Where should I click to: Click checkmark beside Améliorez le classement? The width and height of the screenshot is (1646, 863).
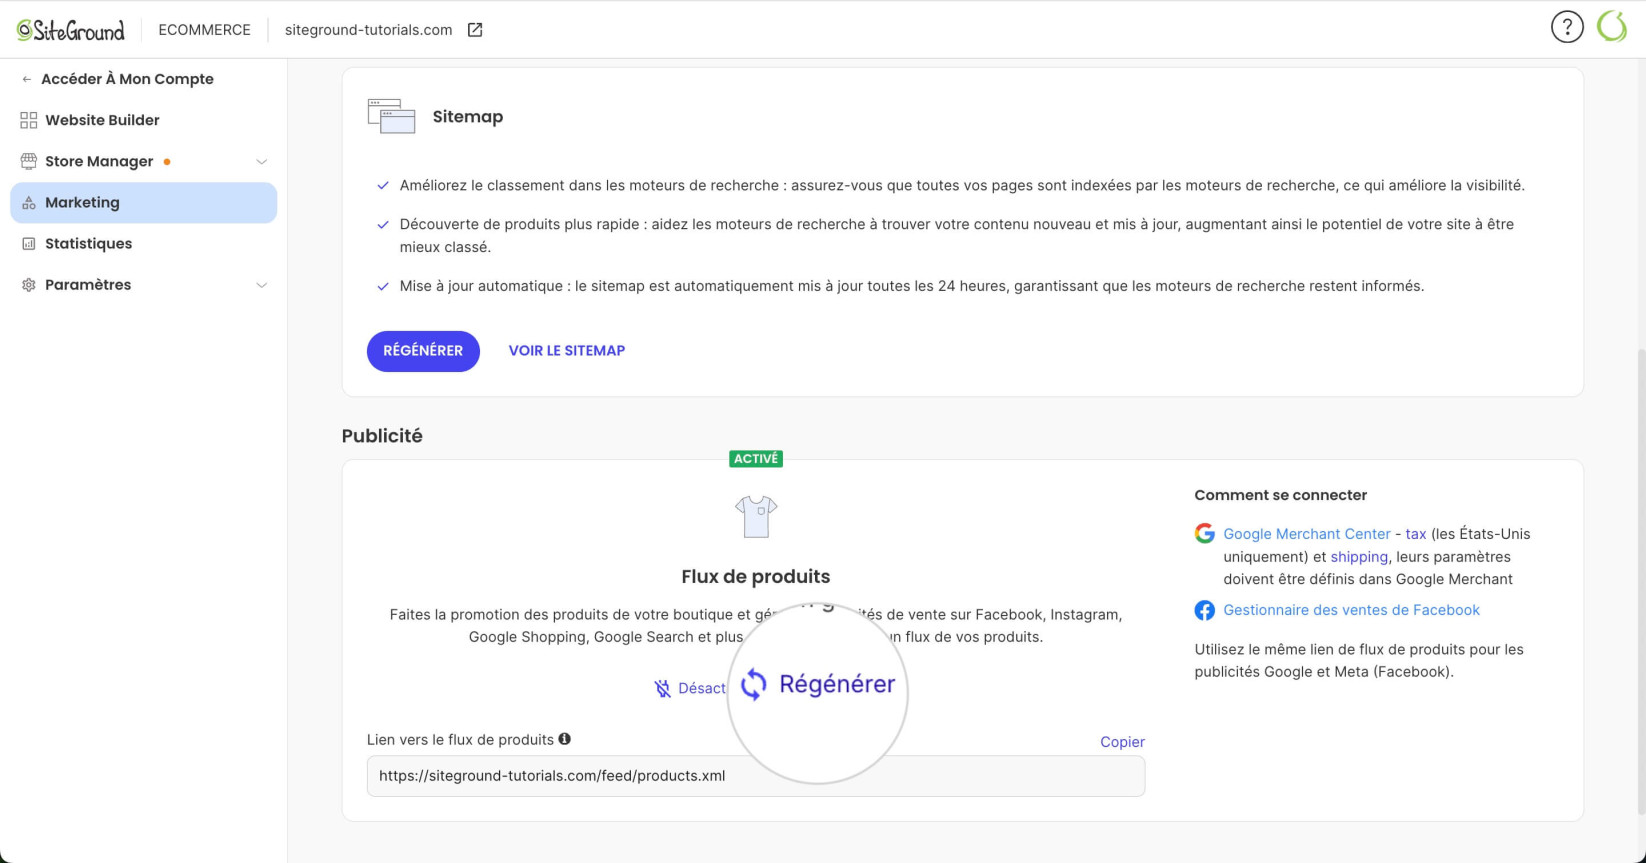click(x=383, y=186)
